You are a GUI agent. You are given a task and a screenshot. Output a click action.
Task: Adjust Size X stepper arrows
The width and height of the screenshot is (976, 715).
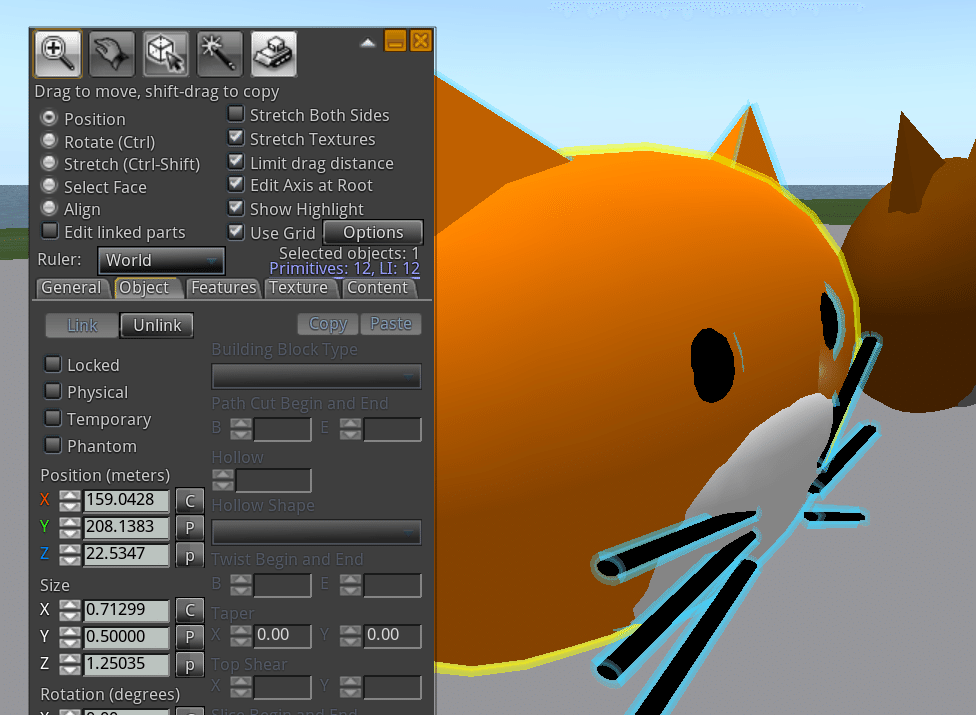(70, 610)
